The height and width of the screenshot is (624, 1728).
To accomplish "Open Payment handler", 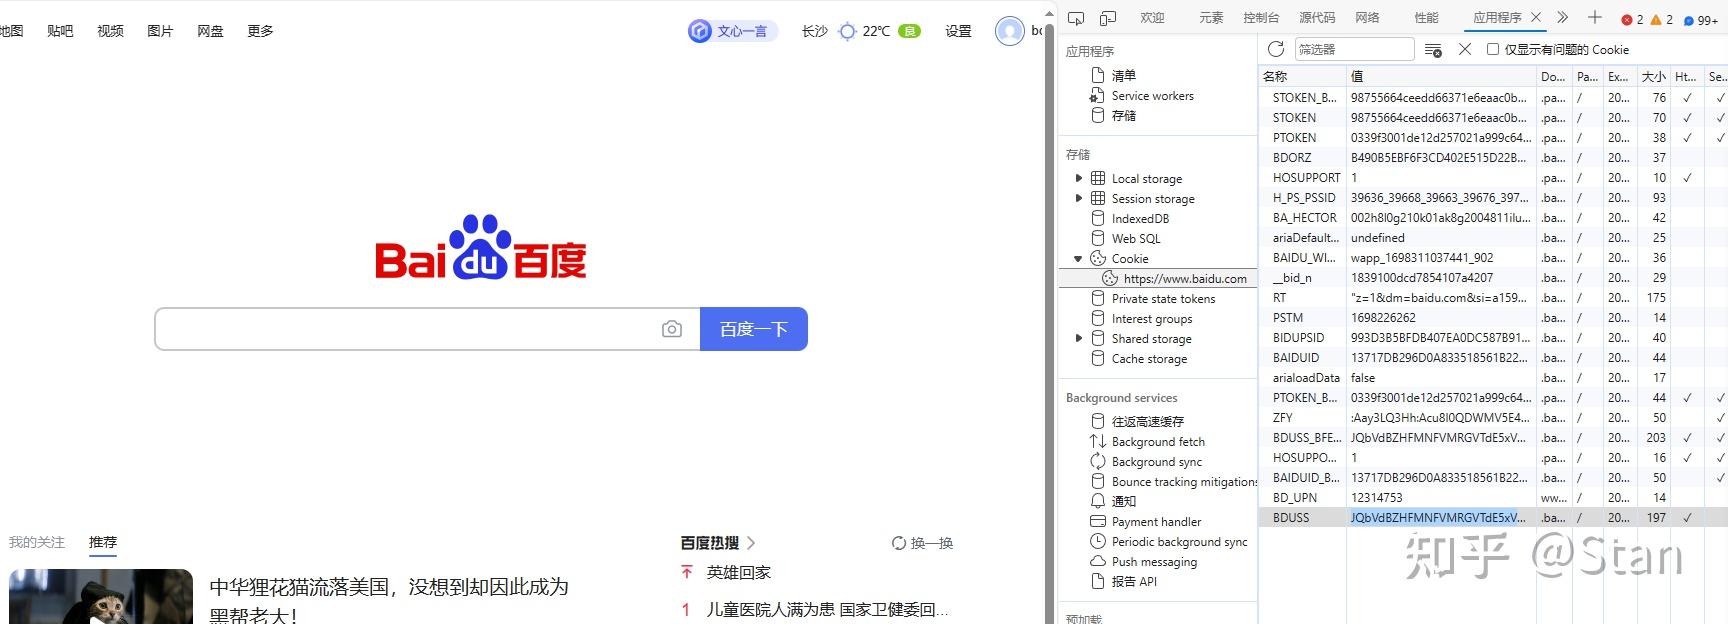I will point(1156,521).
